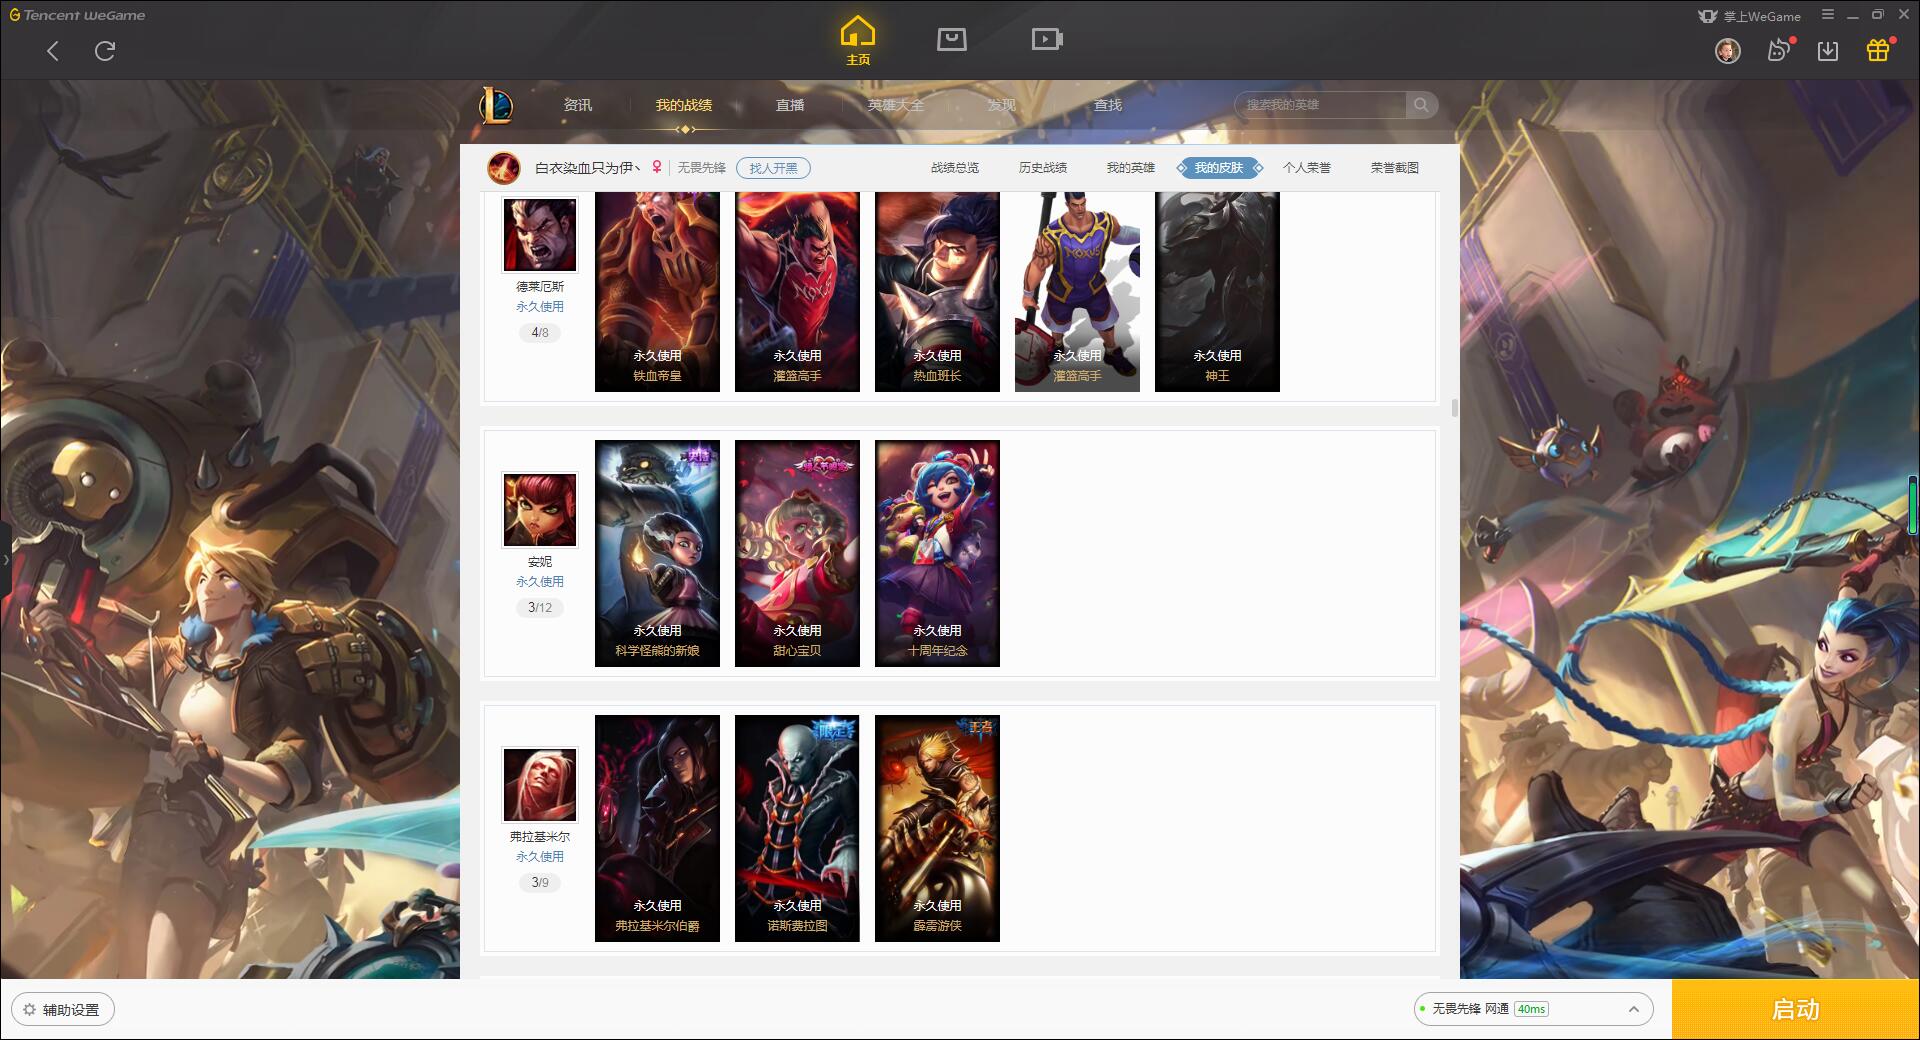This screenshot has width=1920, height=1040.
Task: Click the 4/8 skin count badge
Action: tap(540, 333)
